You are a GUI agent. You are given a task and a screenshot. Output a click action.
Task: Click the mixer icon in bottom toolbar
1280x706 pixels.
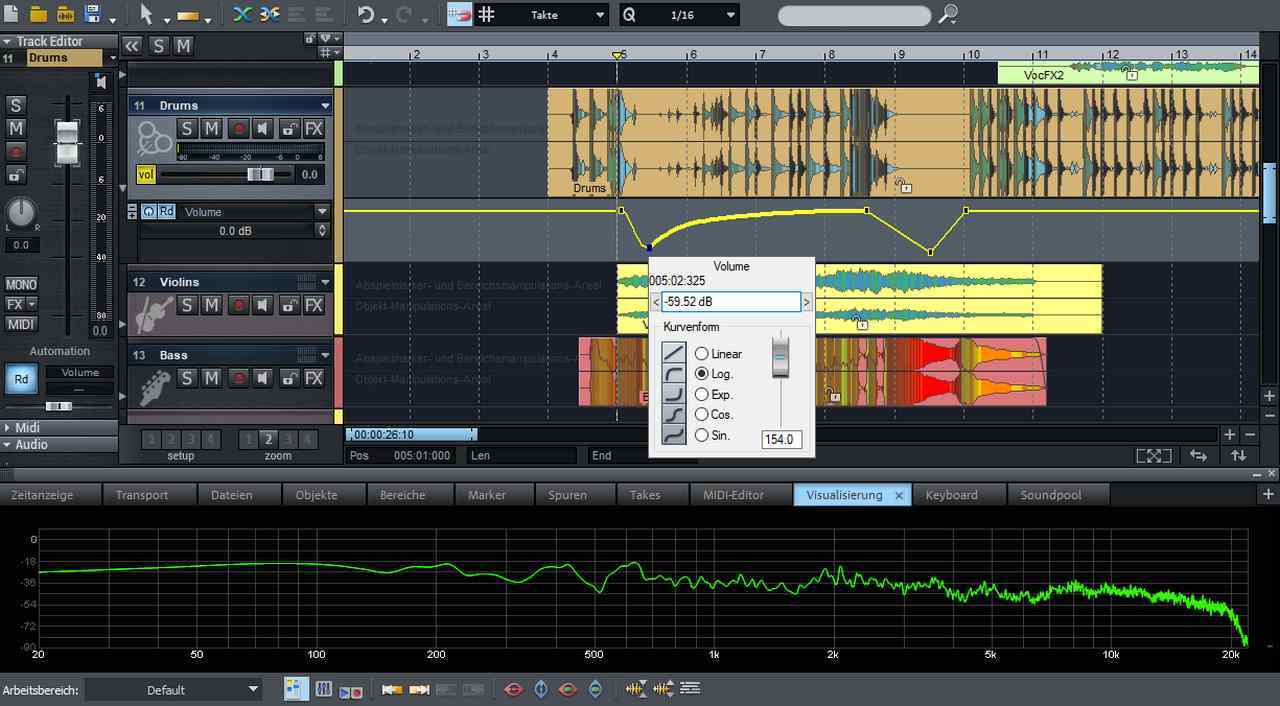(x=323, y=689)
